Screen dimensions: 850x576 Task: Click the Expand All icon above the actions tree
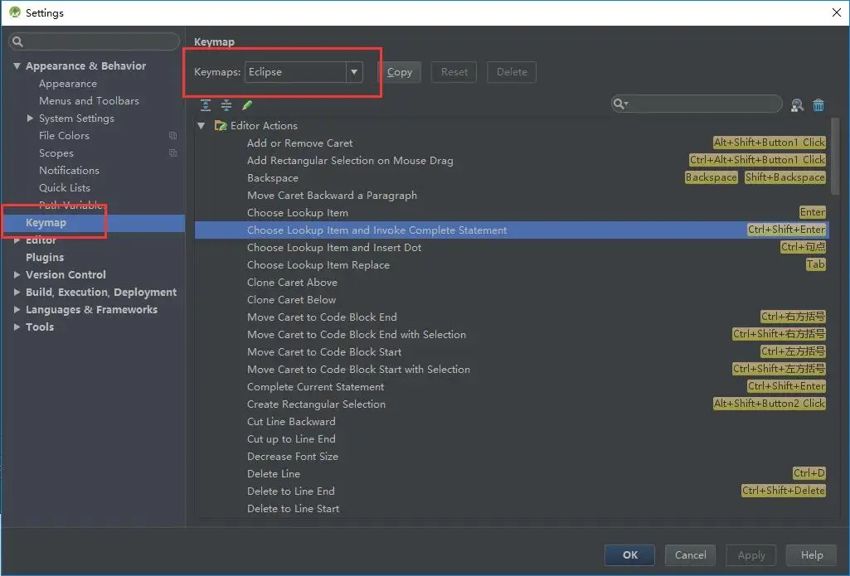[x=205, y=105]
